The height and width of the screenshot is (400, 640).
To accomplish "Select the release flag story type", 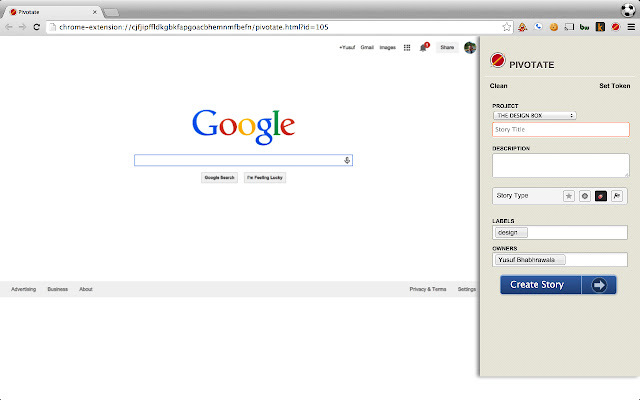I will point(617,196).
